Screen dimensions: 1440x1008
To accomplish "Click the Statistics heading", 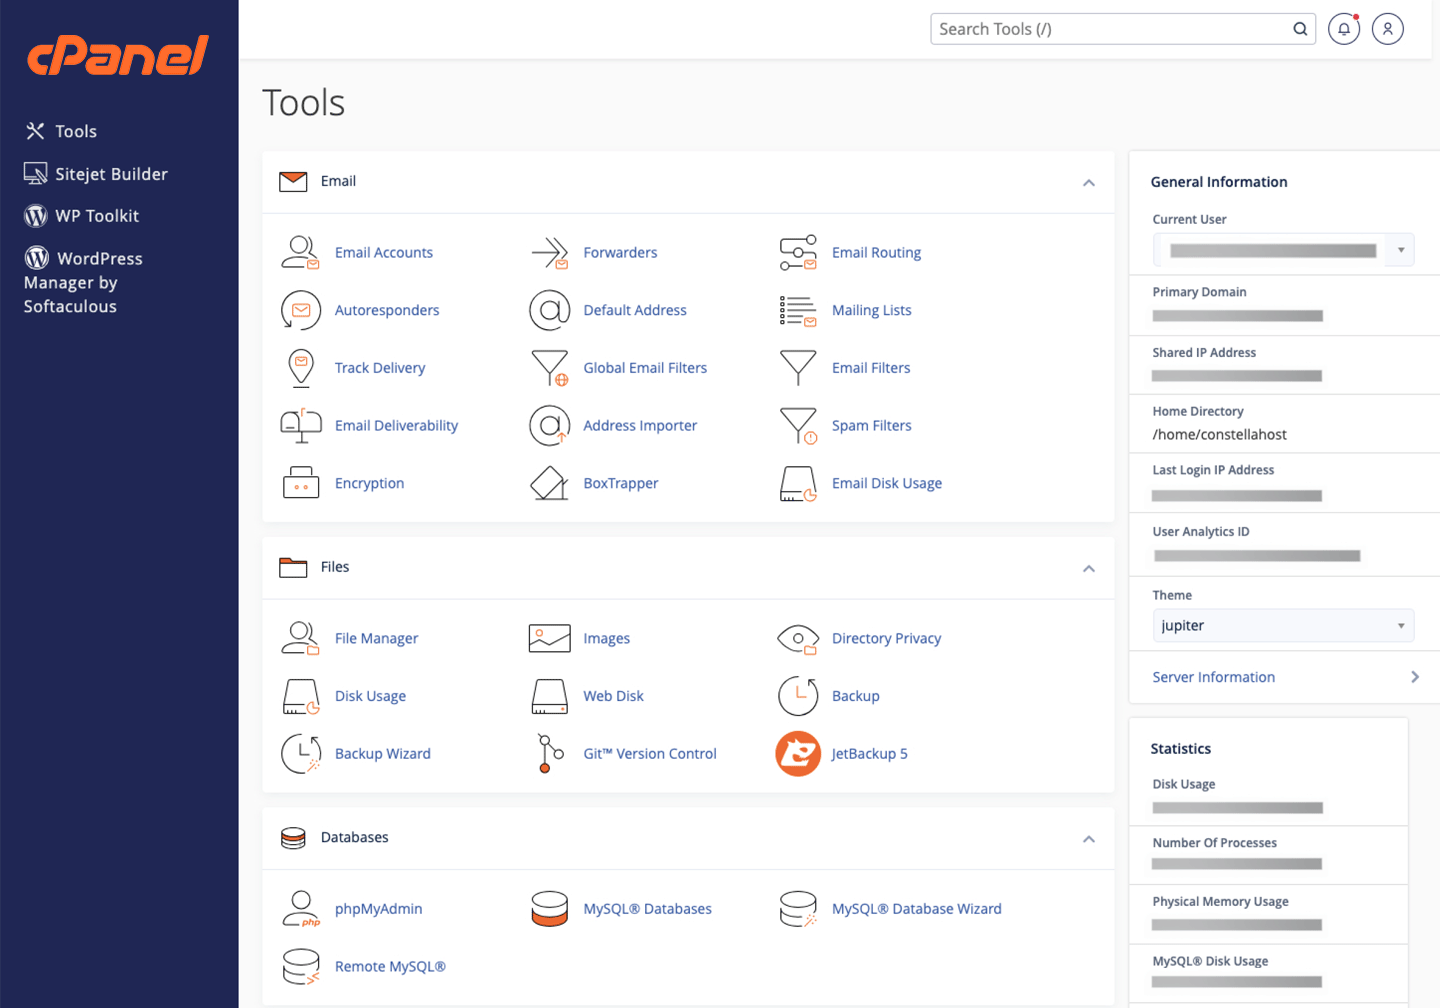I will [x=1180, y=749].
